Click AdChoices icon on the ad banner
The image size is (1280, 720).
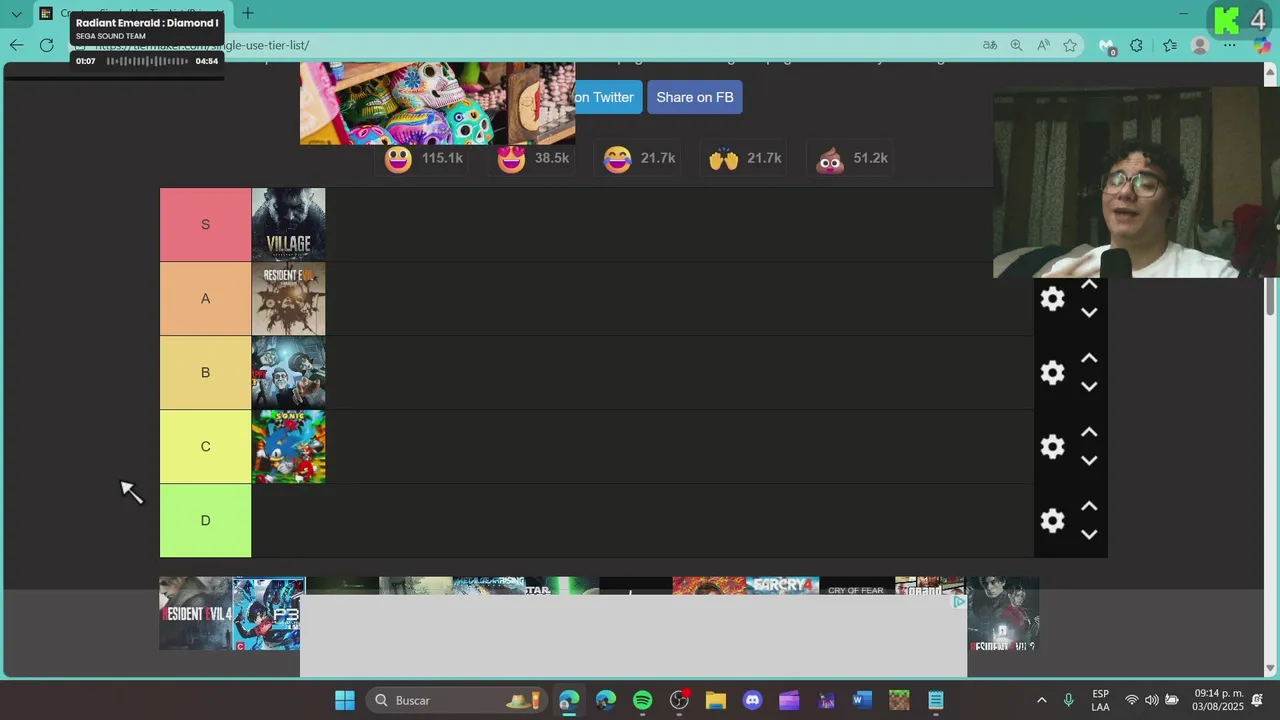coord(959,602)
